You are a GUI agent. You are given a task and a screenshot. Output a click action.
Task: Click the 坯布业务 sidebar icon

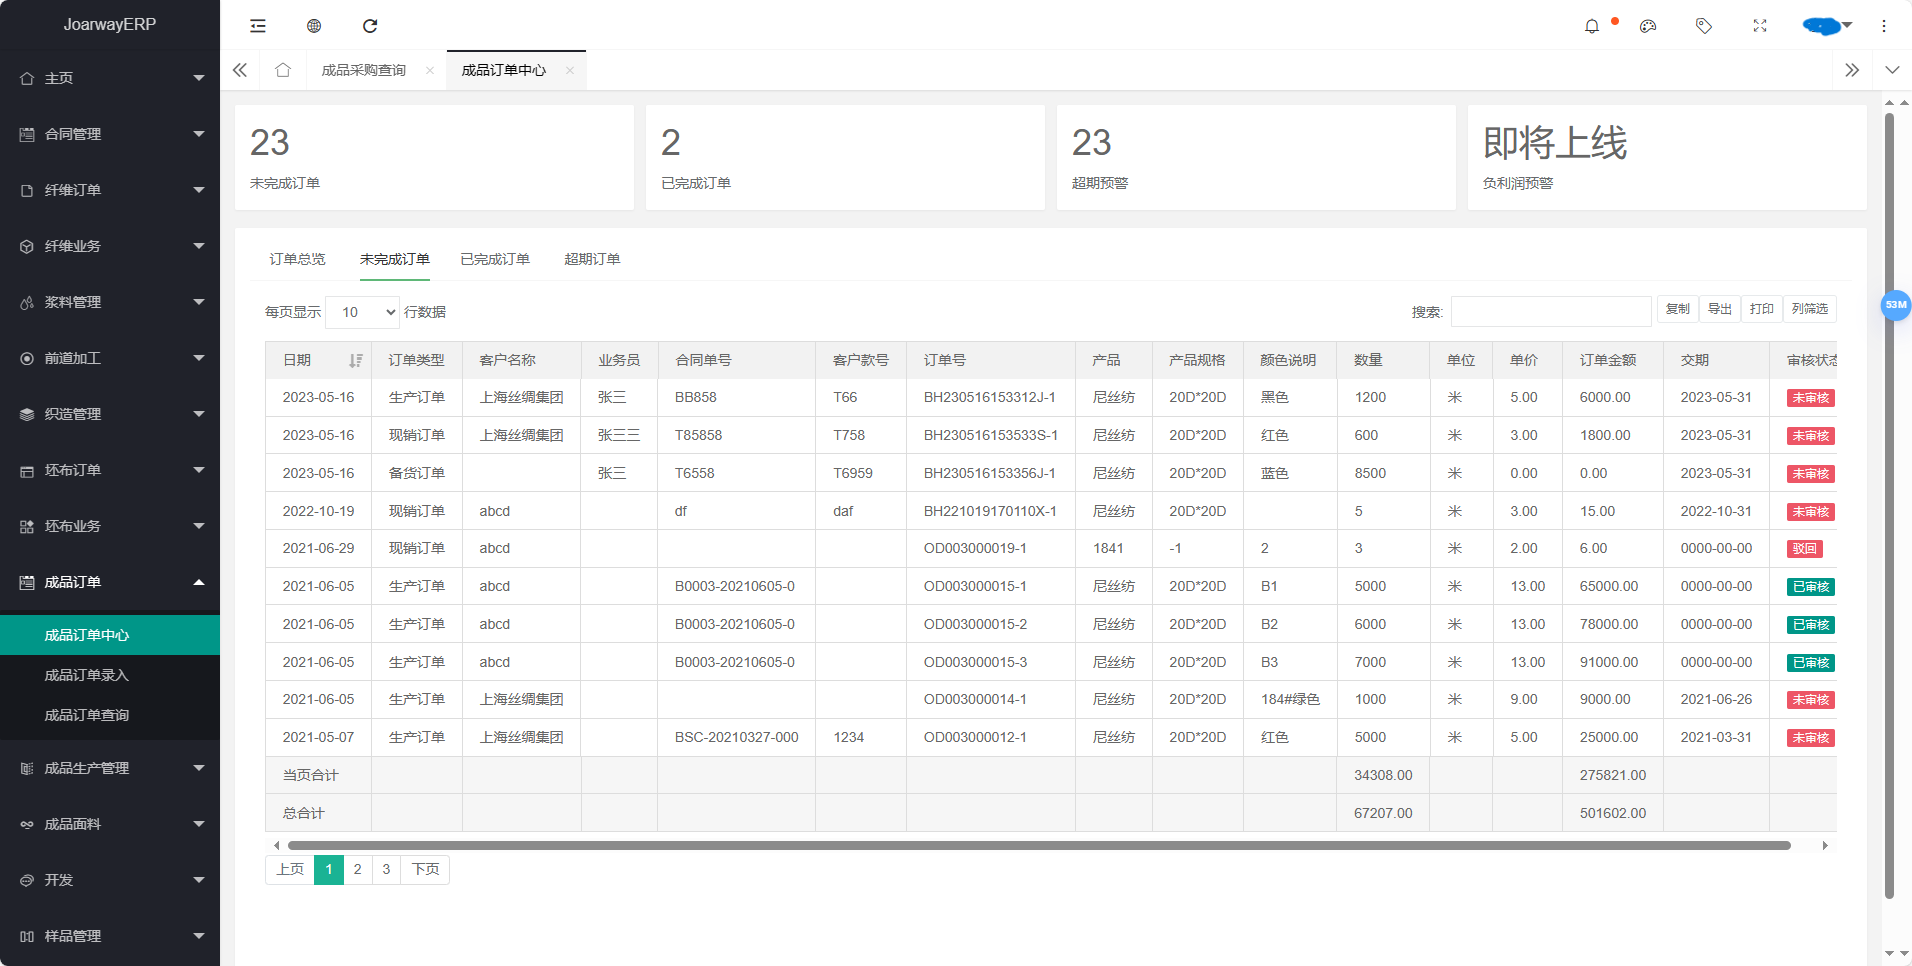click(27, 526)
